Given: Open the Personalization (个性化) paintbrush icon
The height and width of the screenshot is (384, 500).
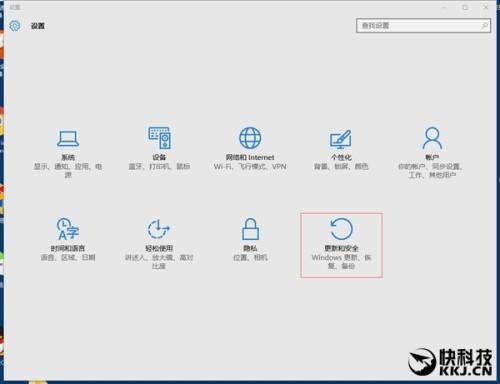Looking at the screenshot, I should (x=341, y=139).
